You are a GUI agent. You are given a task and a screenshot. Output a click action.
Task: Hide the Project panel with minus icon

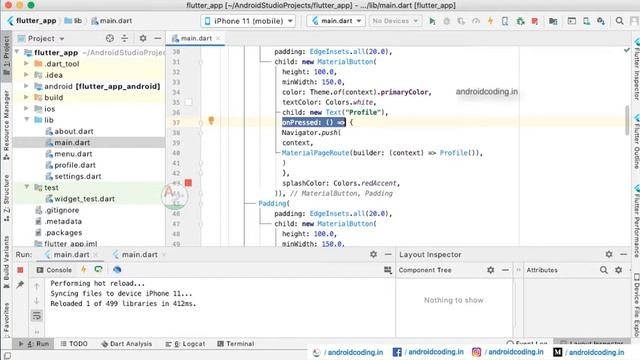pyautogui.click(x=158, y=38)
